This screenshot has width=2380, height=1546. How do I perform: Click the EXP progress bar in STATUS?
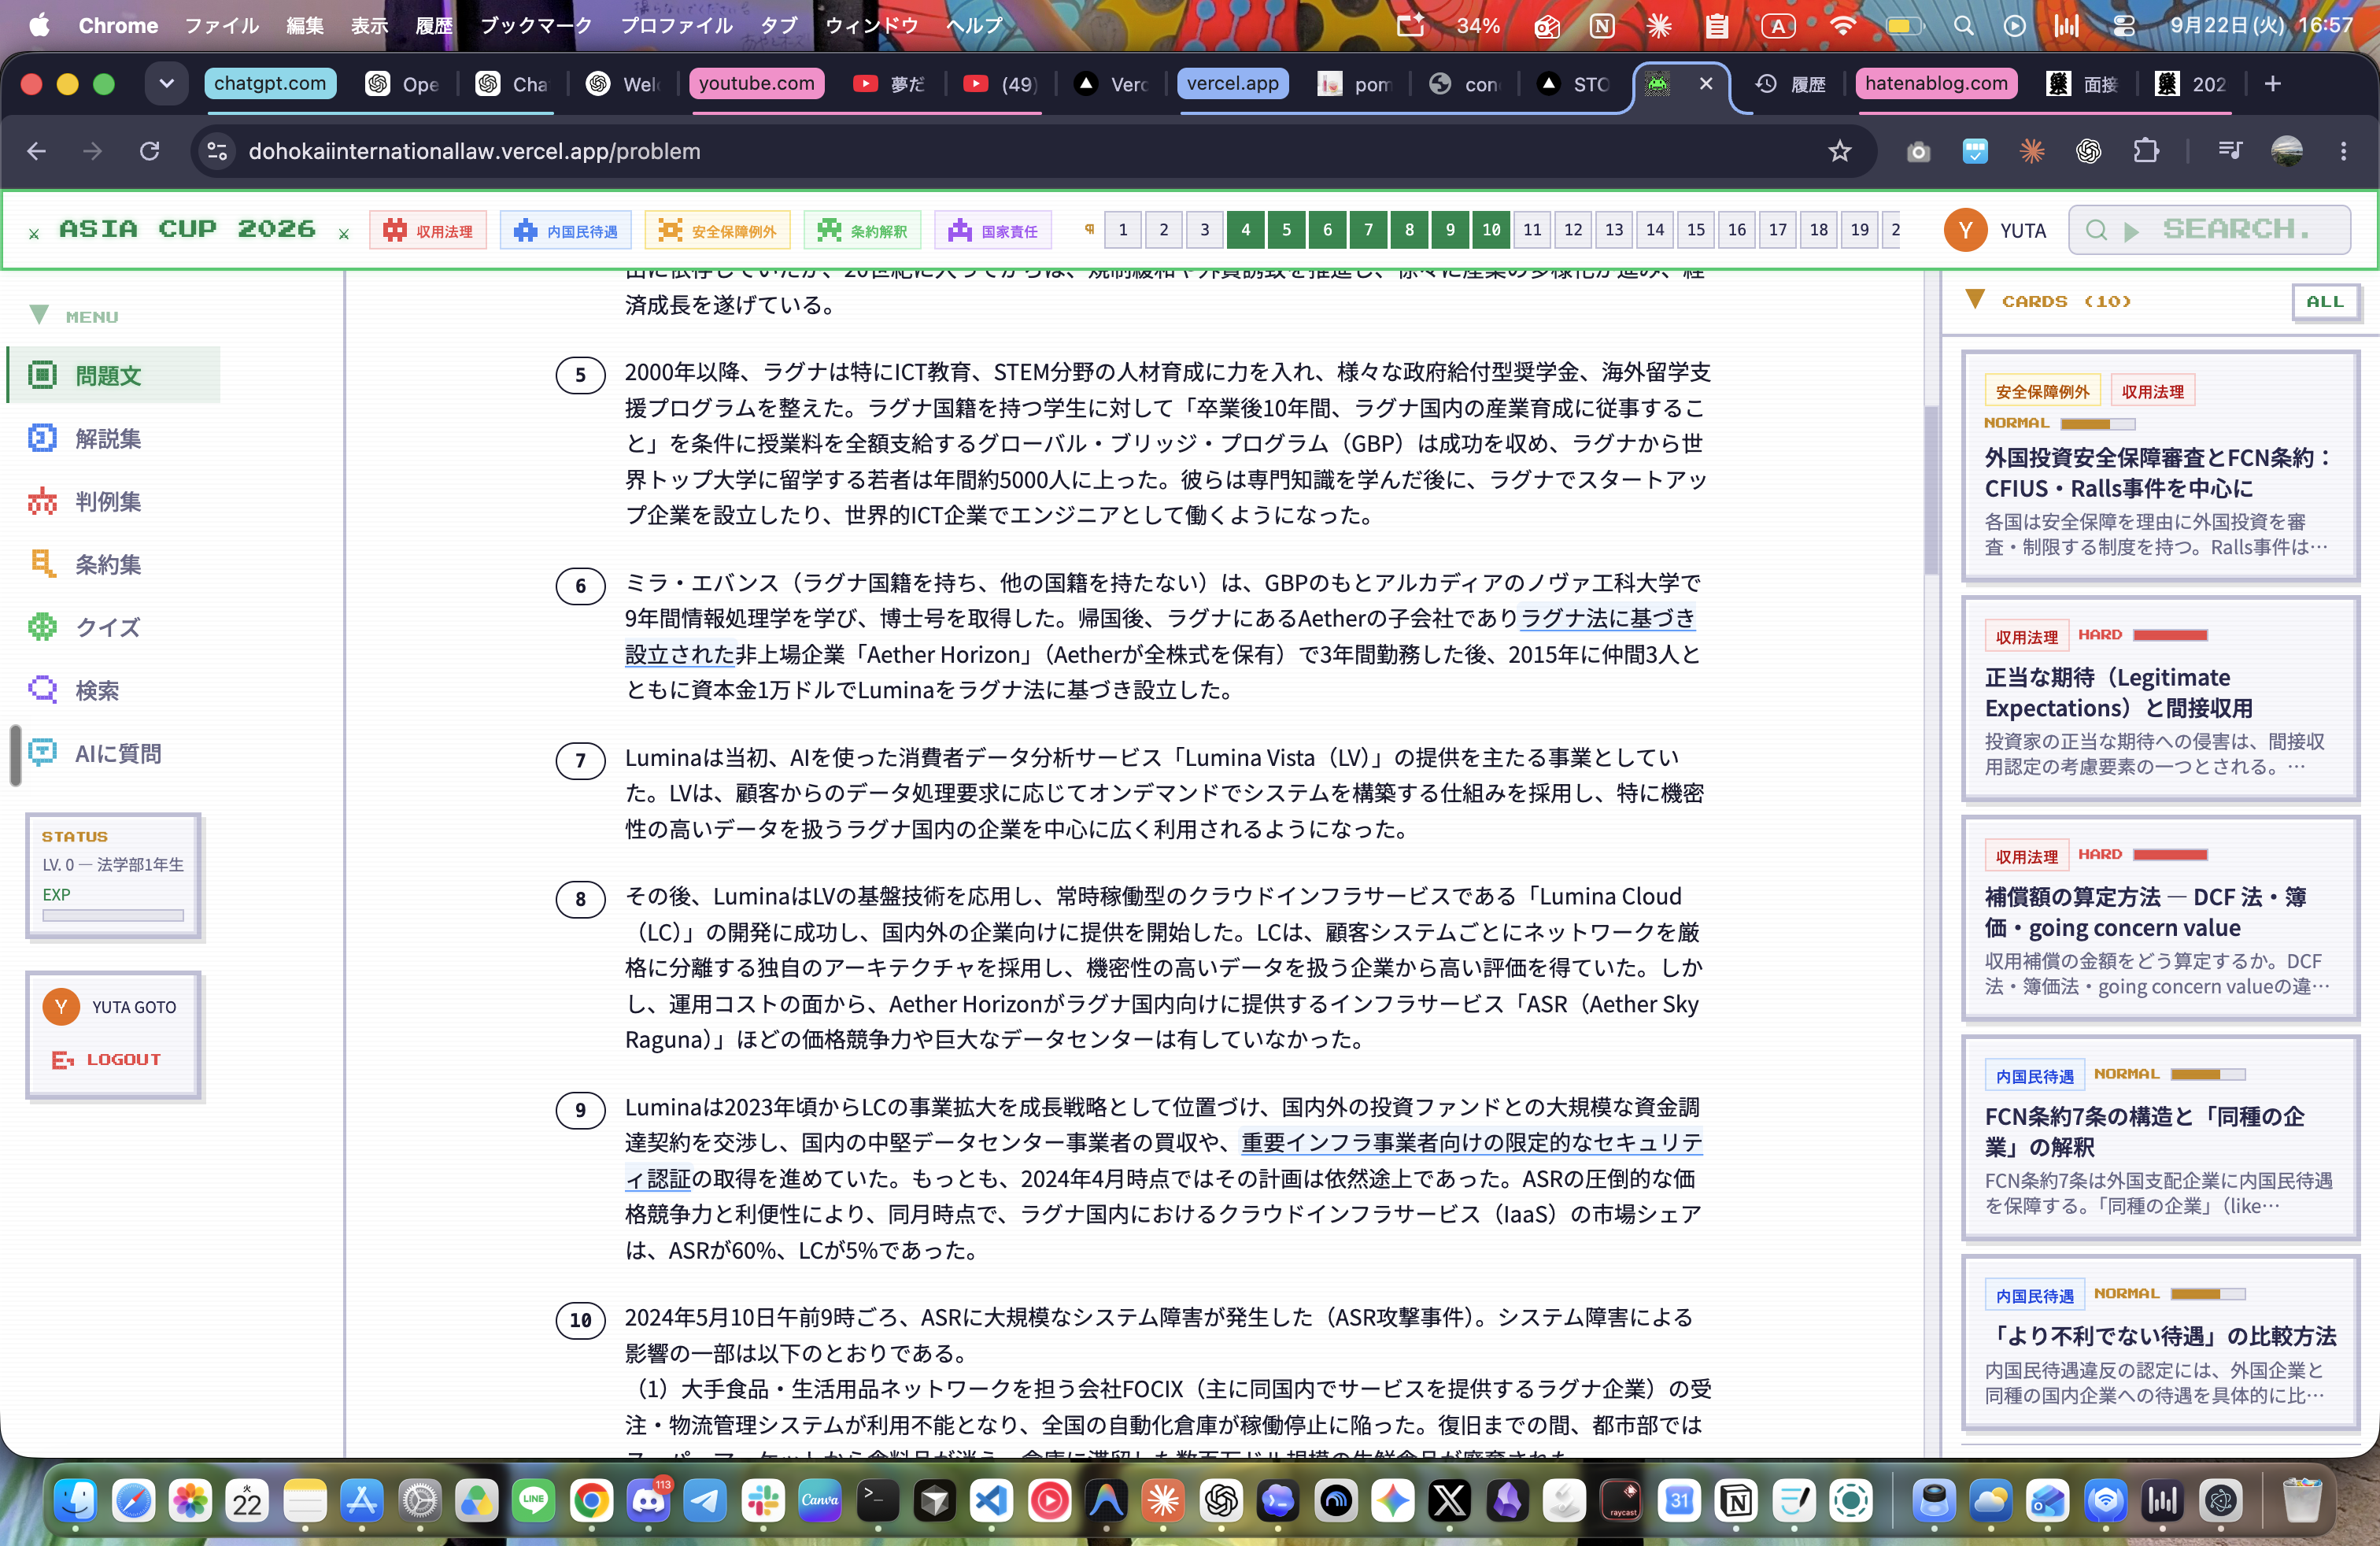tap(113, 915)
